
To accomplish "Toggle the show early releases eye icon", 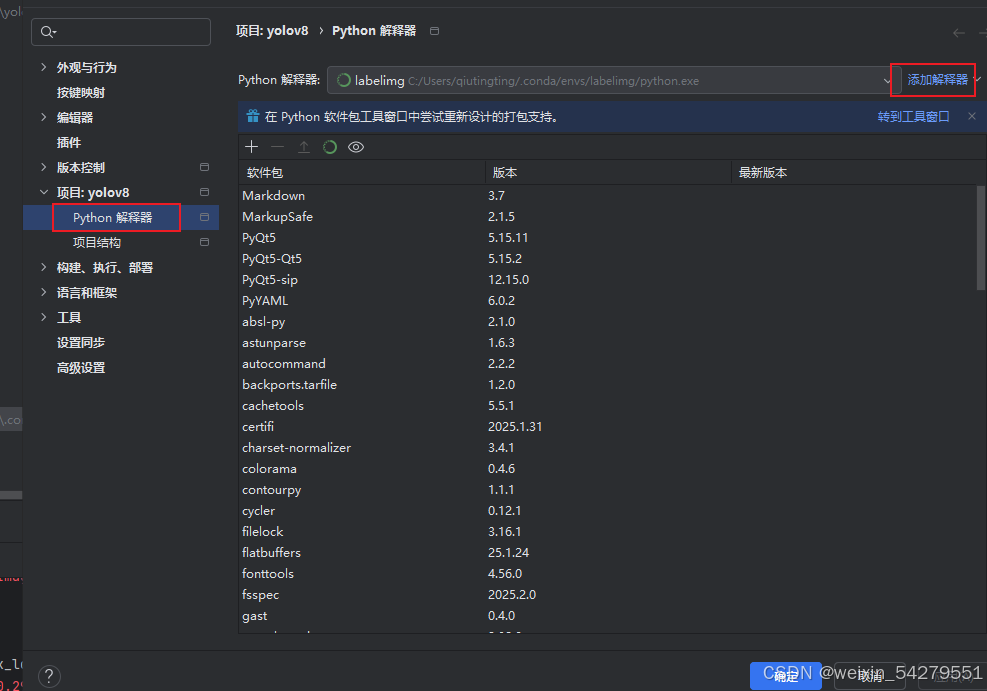I will (x=356, y=147).
